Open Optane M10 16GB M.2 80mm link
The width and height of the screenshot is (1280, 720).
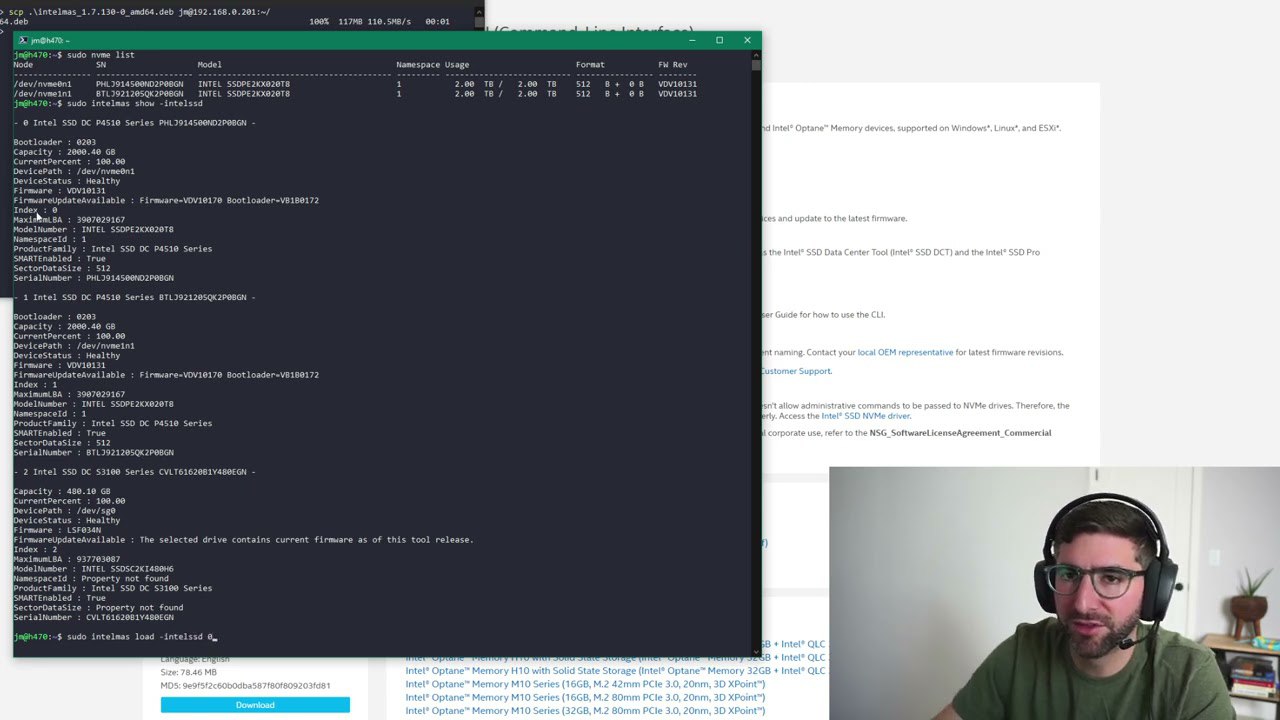585,697
